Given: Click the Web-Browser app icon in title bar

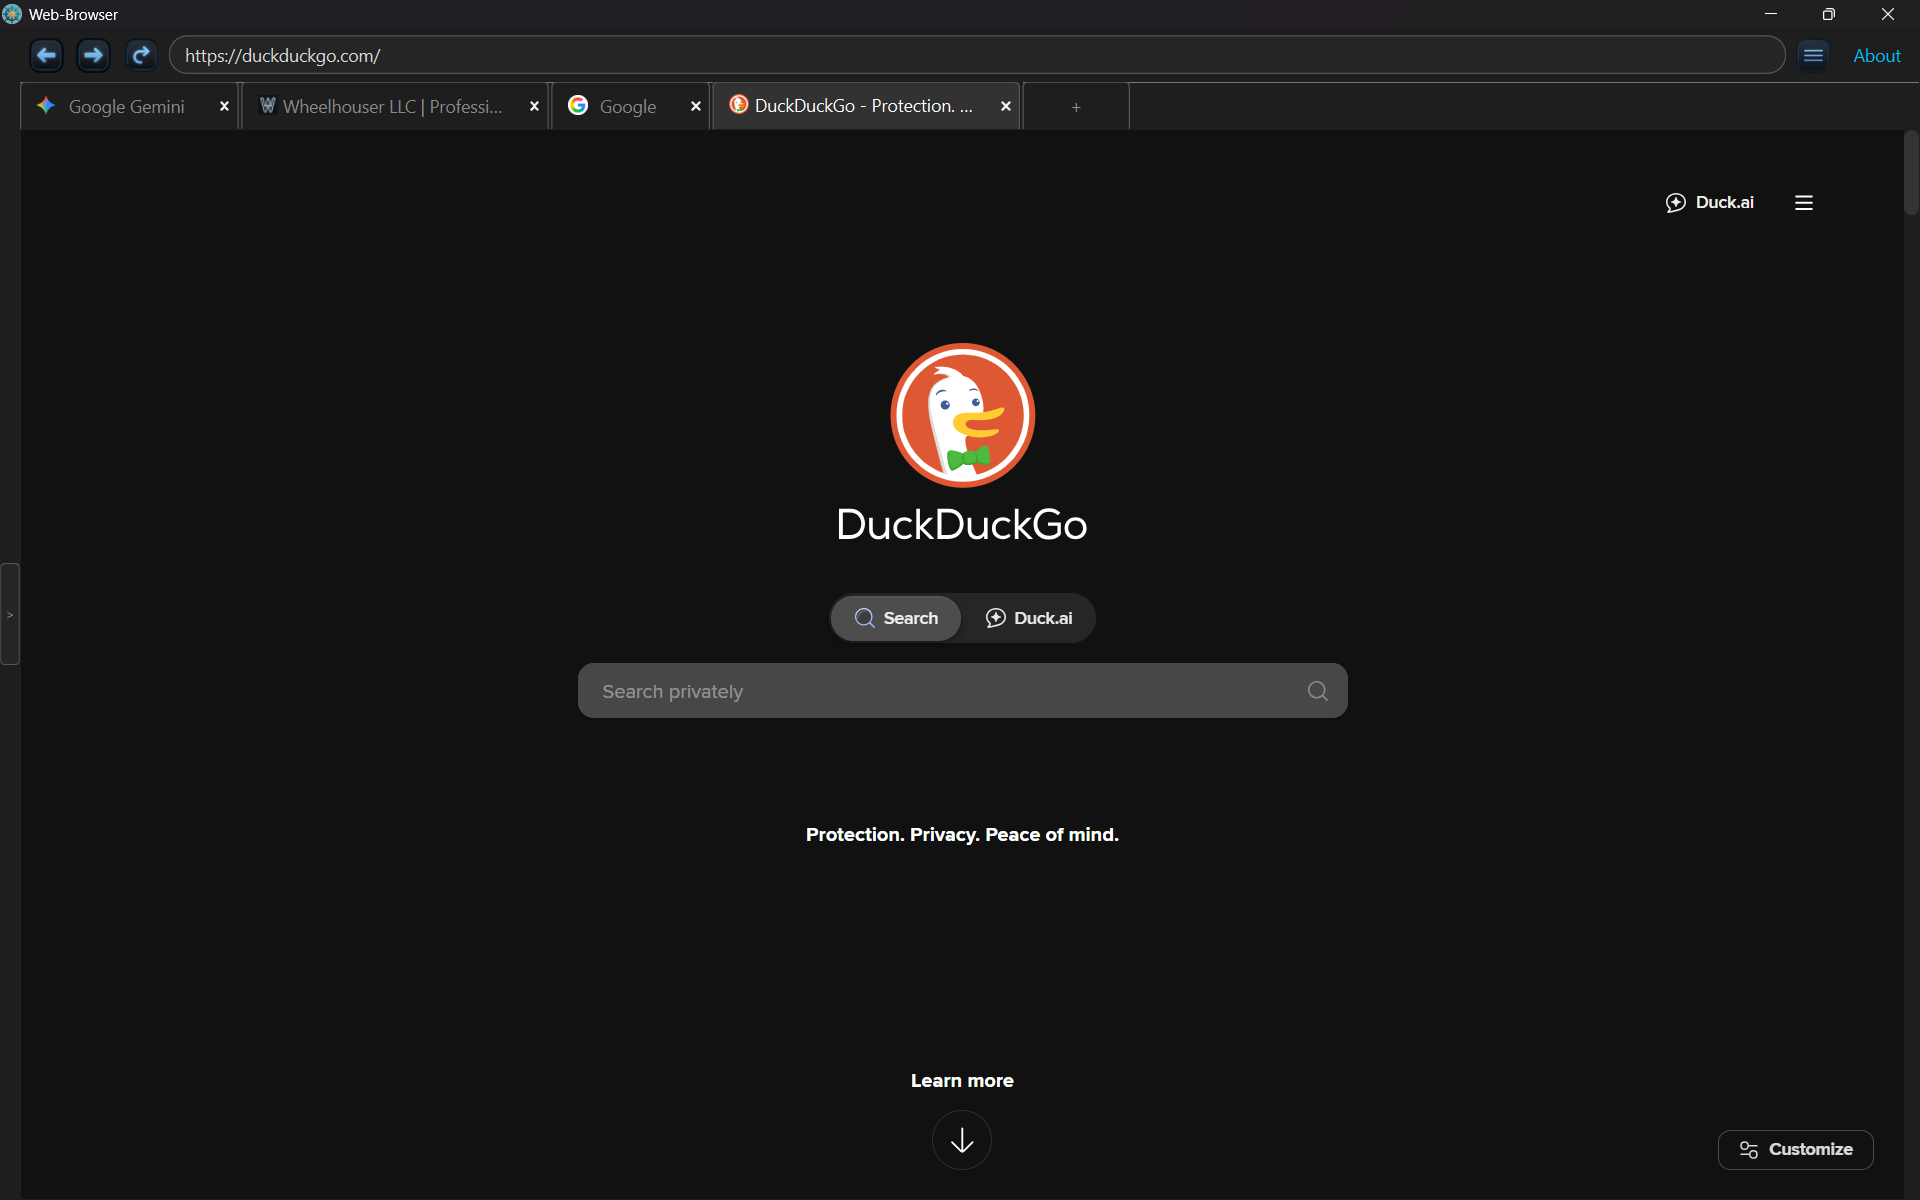Looking at the screenshot, I should click(12, 14).
